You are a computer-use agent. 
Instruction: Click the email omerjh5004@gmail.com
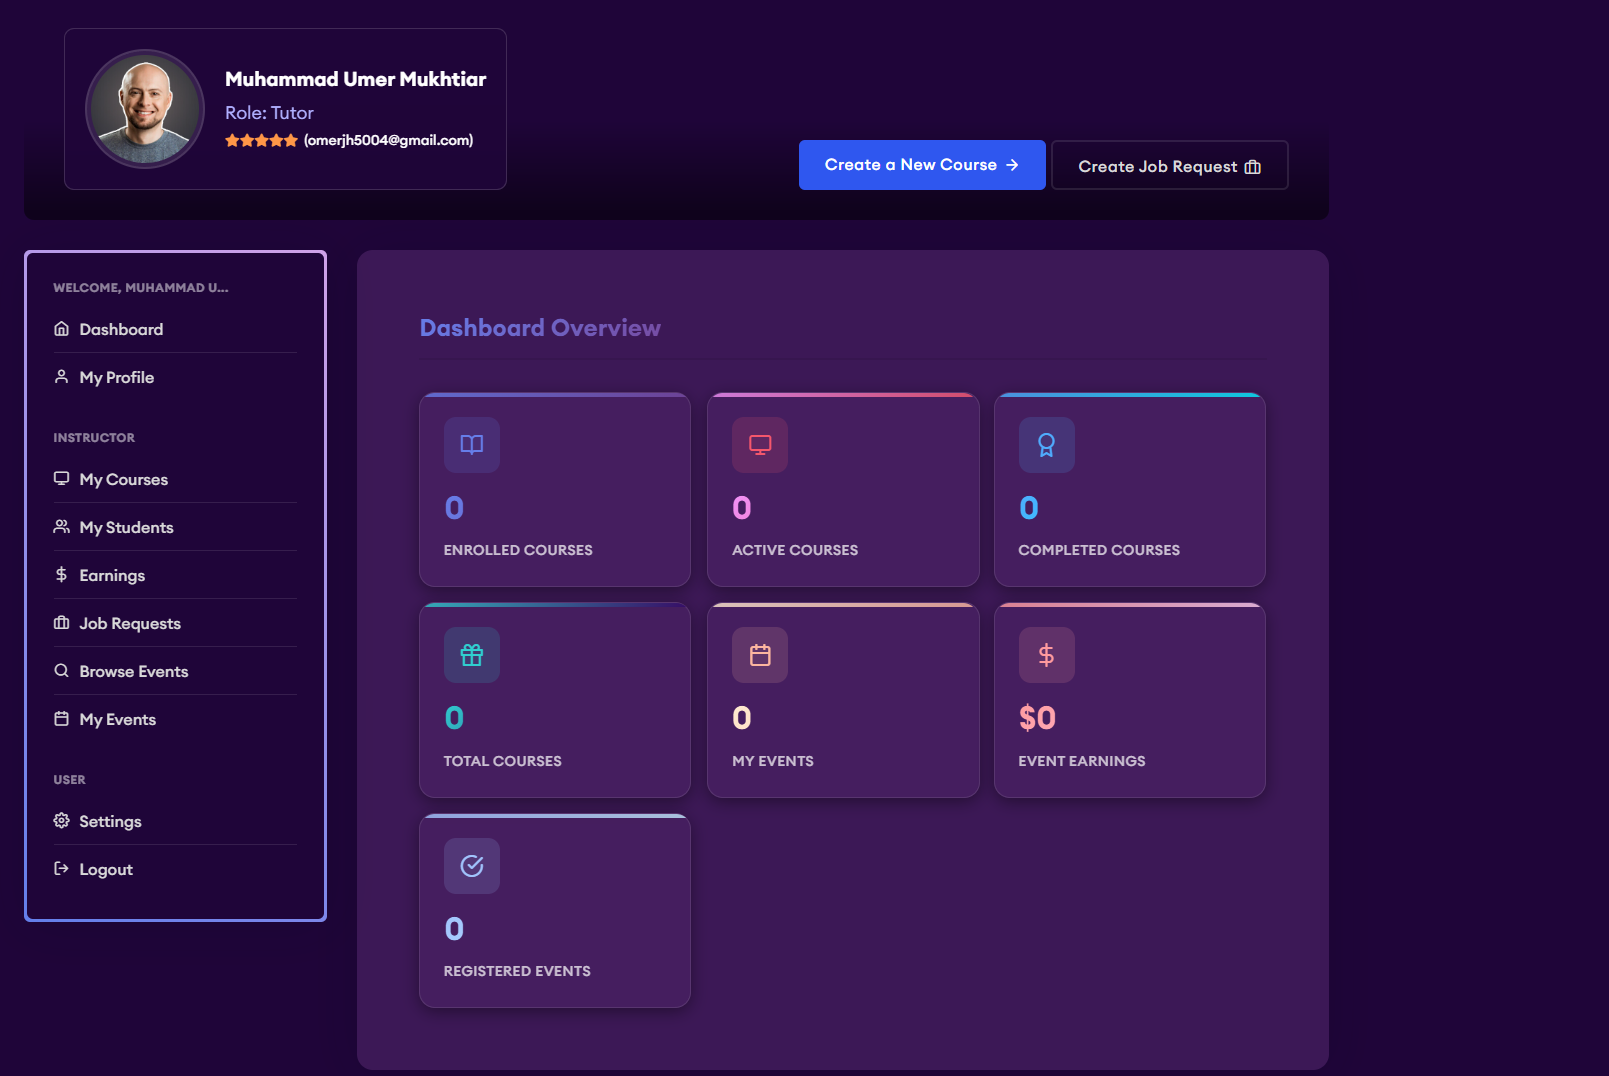(388, 141)
